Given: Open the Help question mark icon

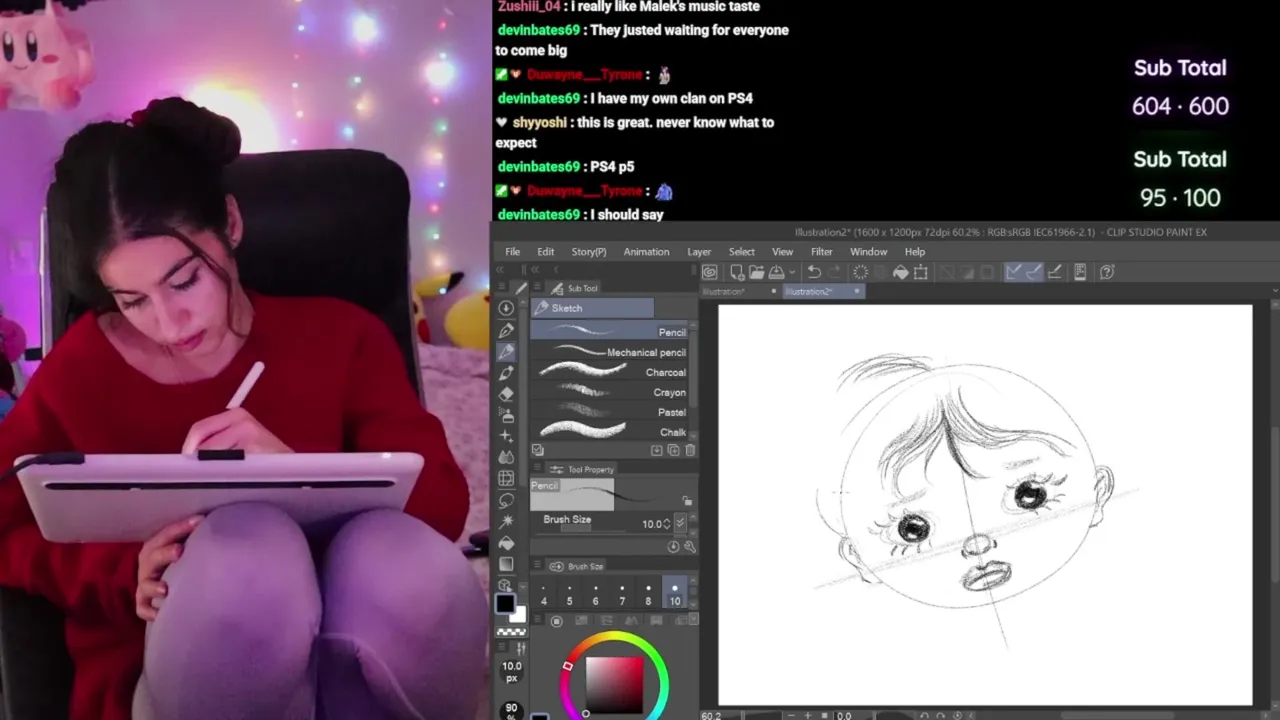Looking at the screenshot, I should click(1107, 272).
